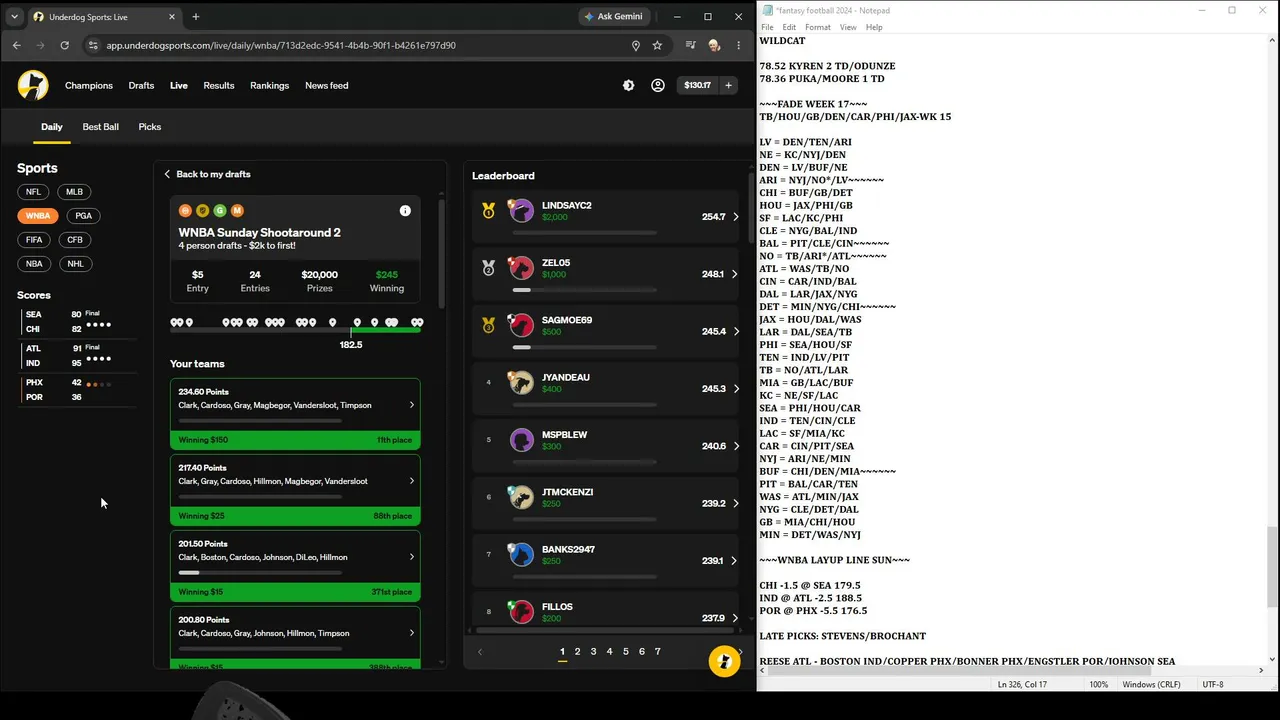Viewport: 1280px width, 720px height.
Task: Open the Chrome tab search dropdown
Action: [x=14, y=17]
